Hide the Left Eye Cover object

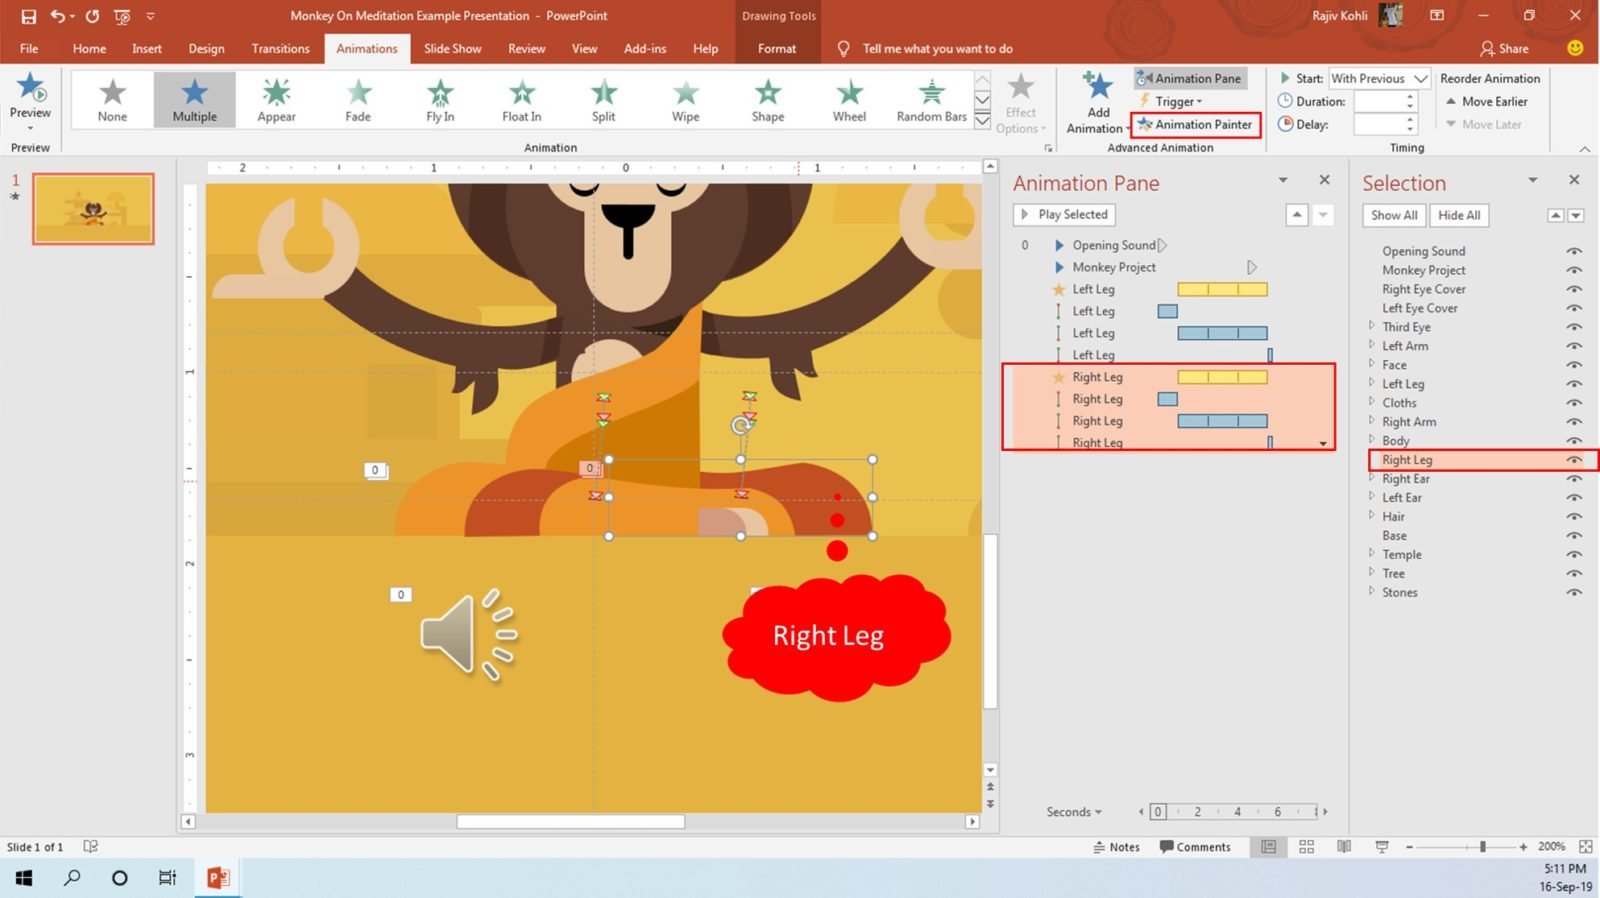(1574, 308)
